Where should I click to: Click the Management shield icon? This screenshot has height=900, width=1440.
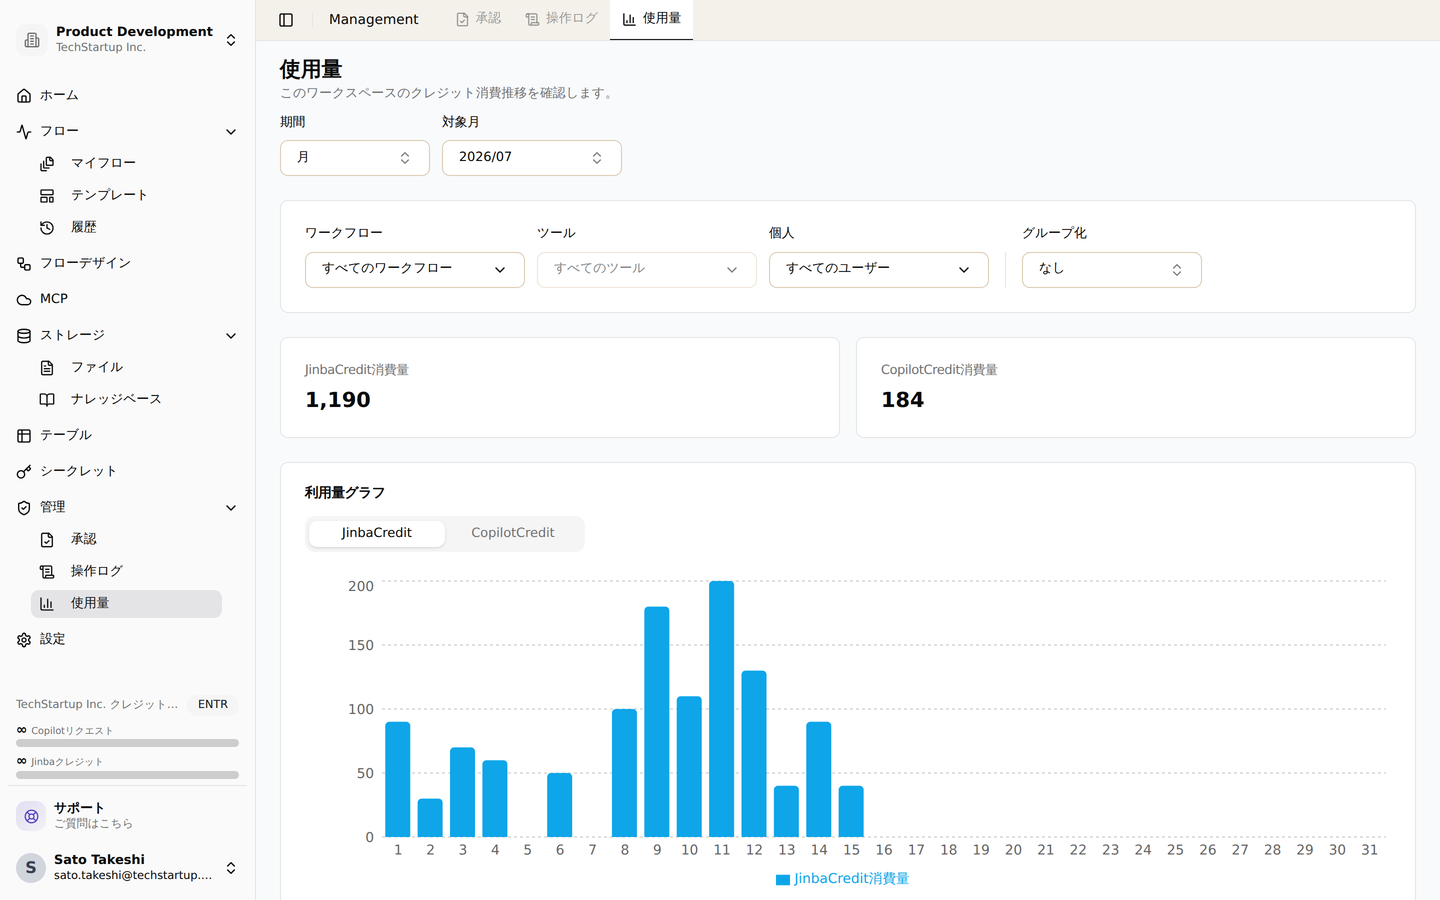[x=24, y=508]
